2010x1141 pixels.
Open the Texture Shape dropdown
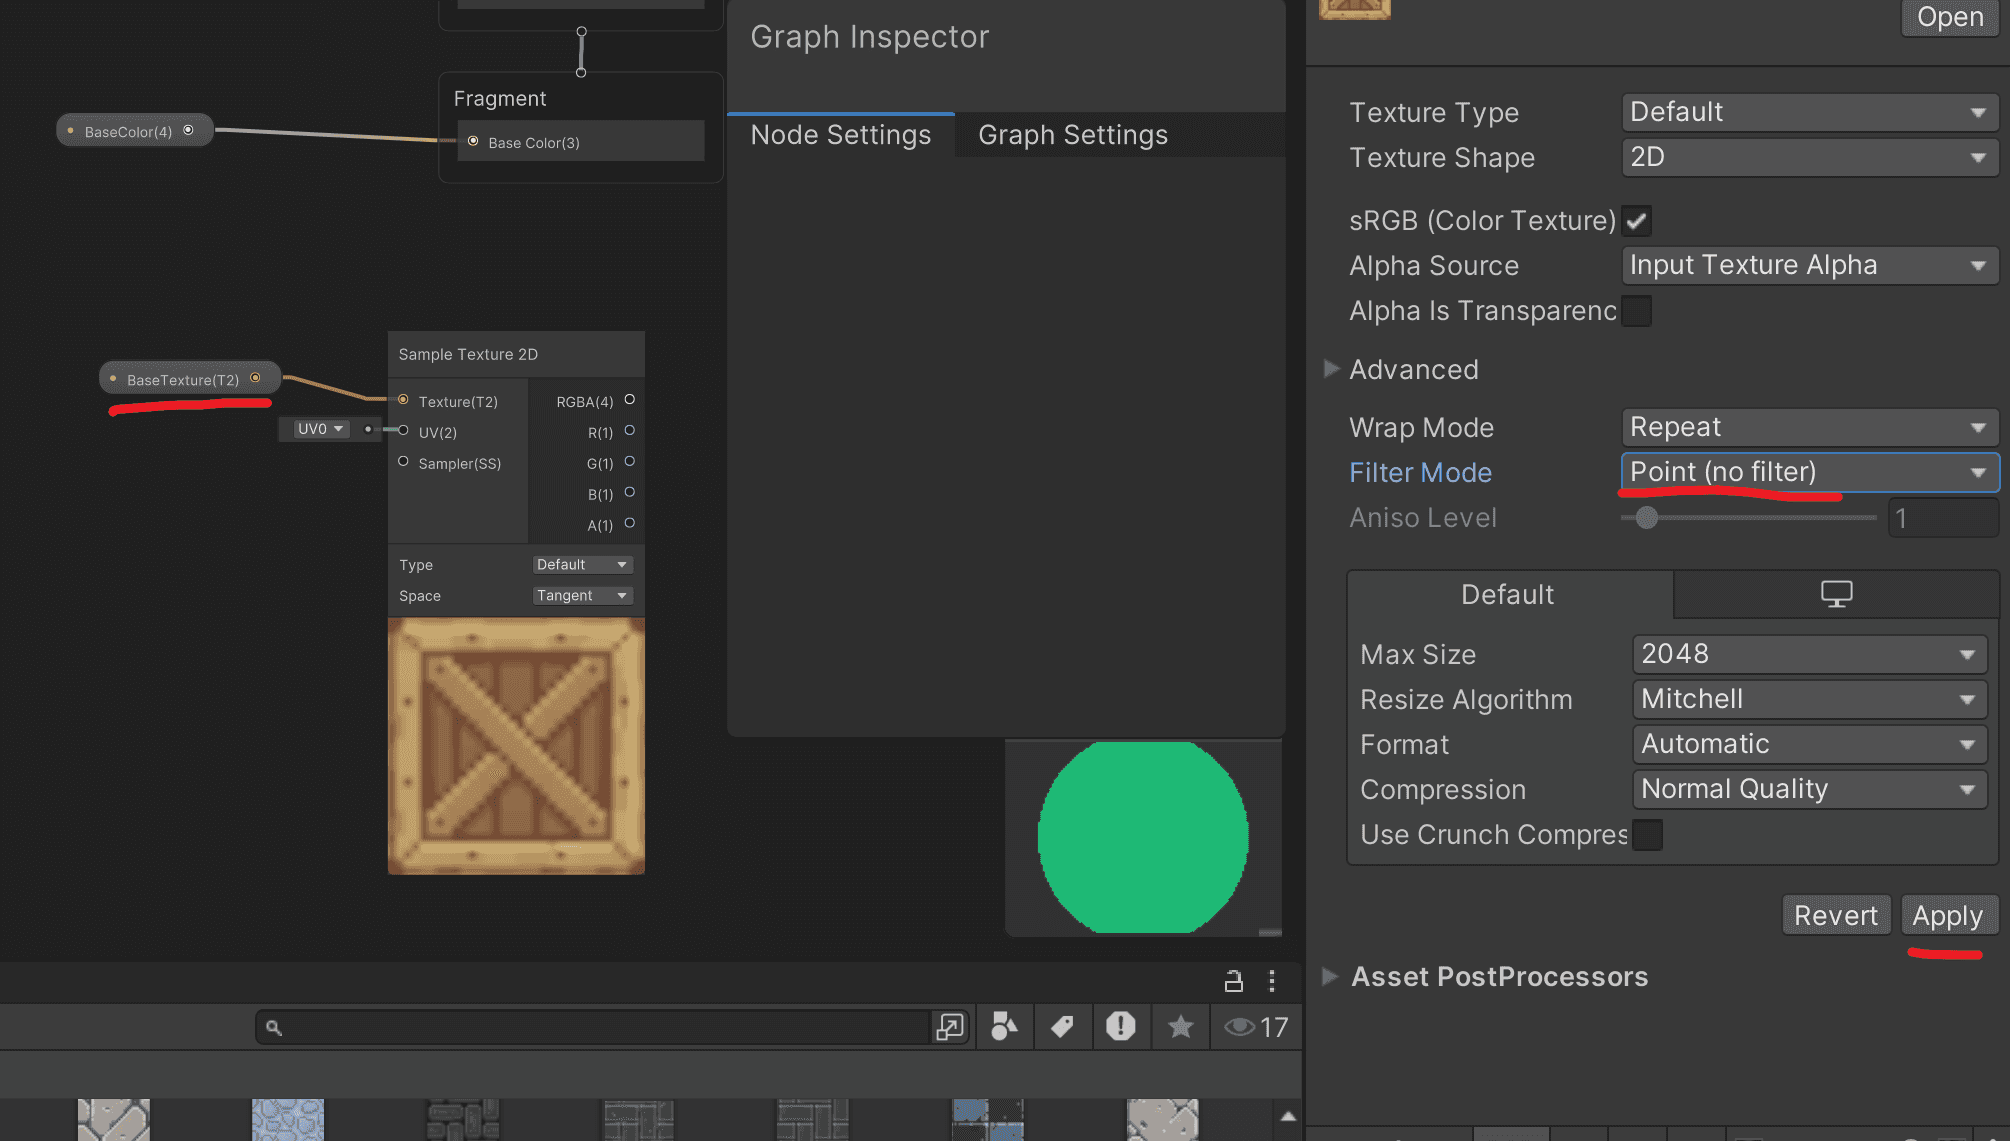pos(1810,157)
